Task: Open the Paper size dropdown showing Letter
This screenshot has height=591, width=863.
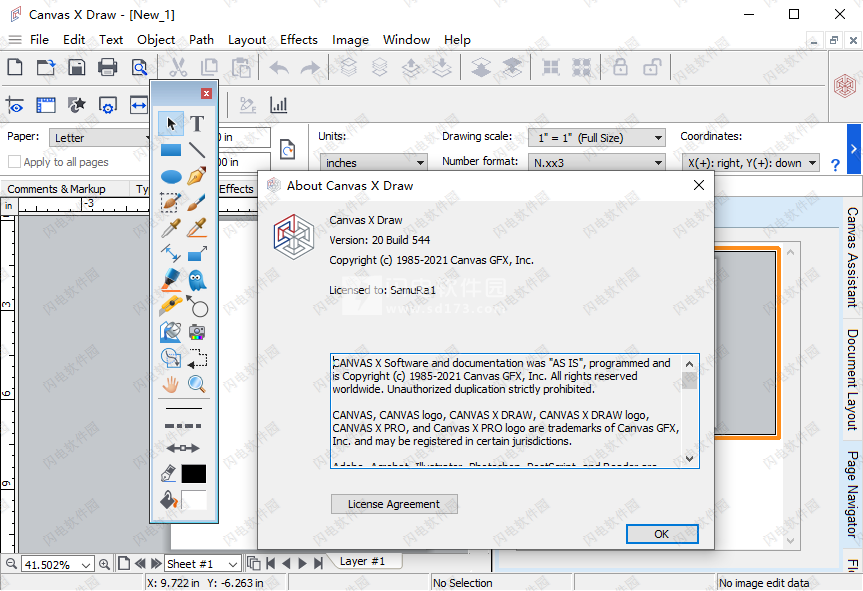Action: (100, 138)
